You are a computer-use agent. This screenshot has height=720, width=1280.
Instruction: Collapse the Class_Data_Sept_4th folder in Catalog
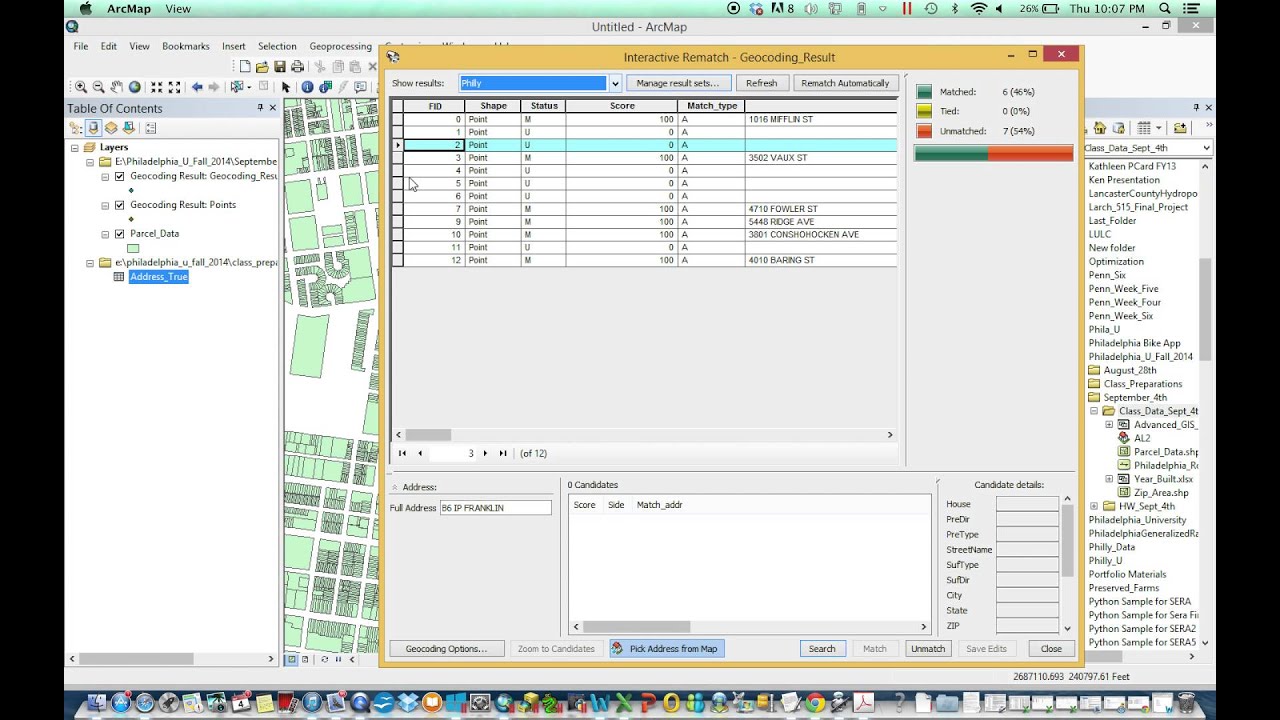pos(1094,411)
